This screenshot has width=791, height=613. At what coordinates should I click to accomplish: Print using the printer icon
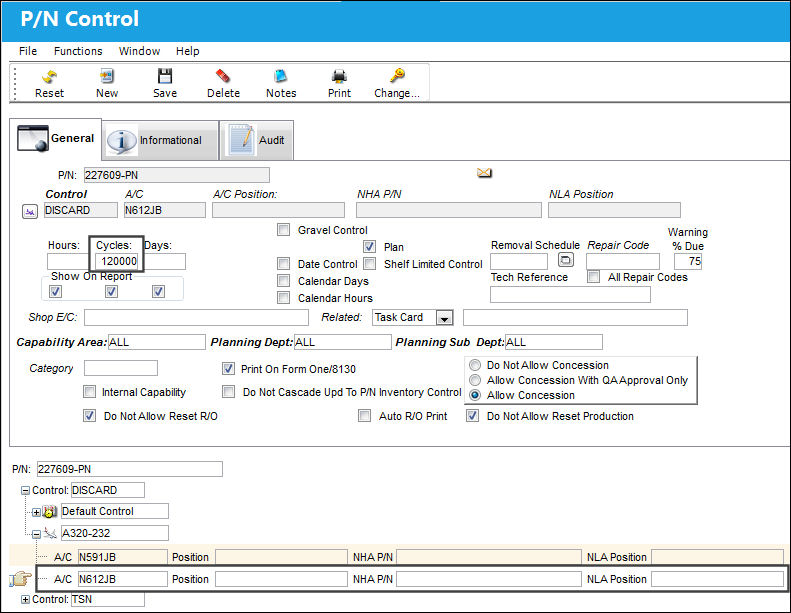point(339,76)
